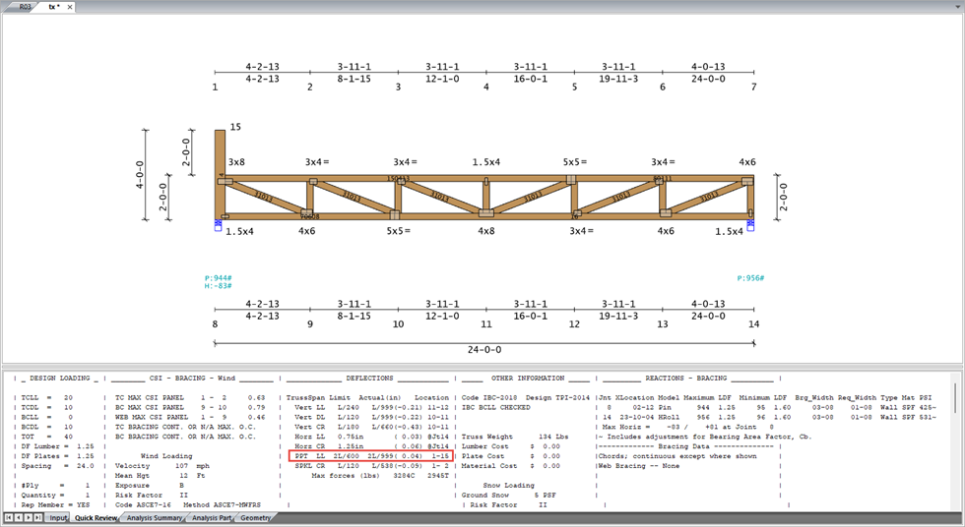Switch to the Analysis Summary tab
This screenshot has height=527, width=965.
coord(153,518)
